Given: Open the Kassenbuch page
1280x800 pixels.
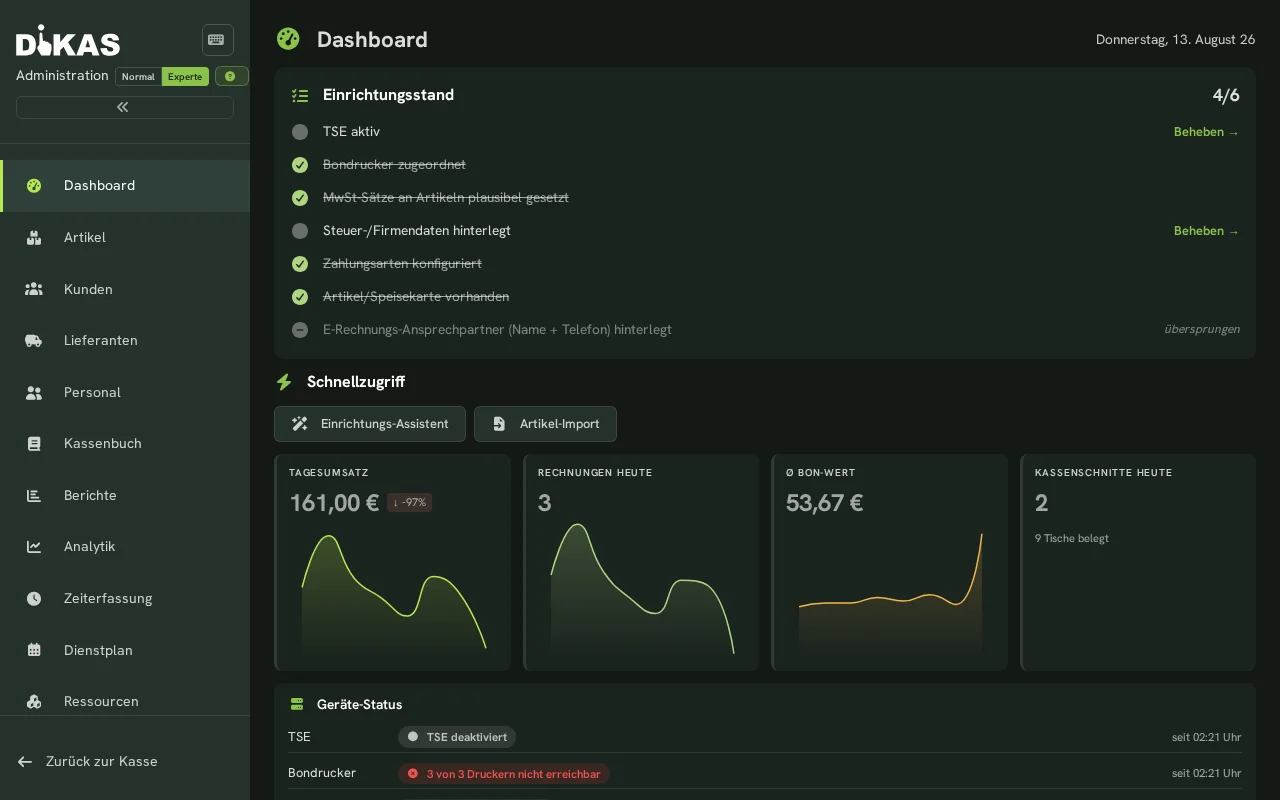Looking at the screenshot, I should pos(125,443).
